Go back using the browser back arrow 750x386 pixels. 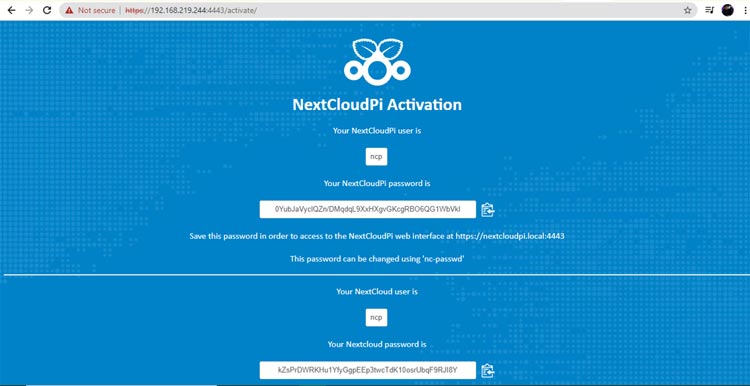click(11, 10)
